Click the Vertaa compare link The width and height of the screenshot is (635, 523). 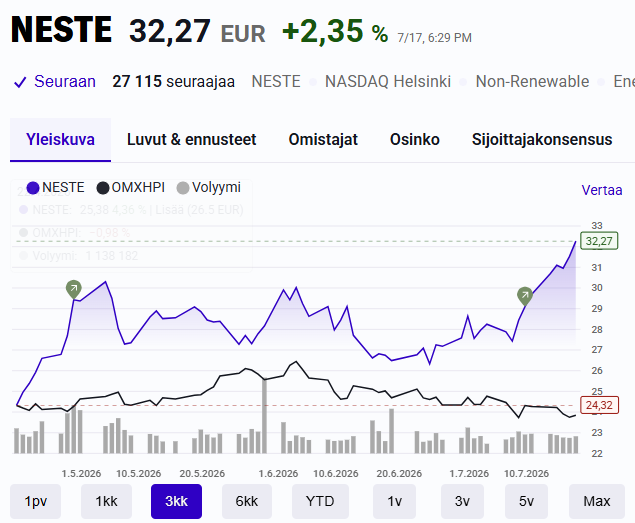click(x=602, y=190)
